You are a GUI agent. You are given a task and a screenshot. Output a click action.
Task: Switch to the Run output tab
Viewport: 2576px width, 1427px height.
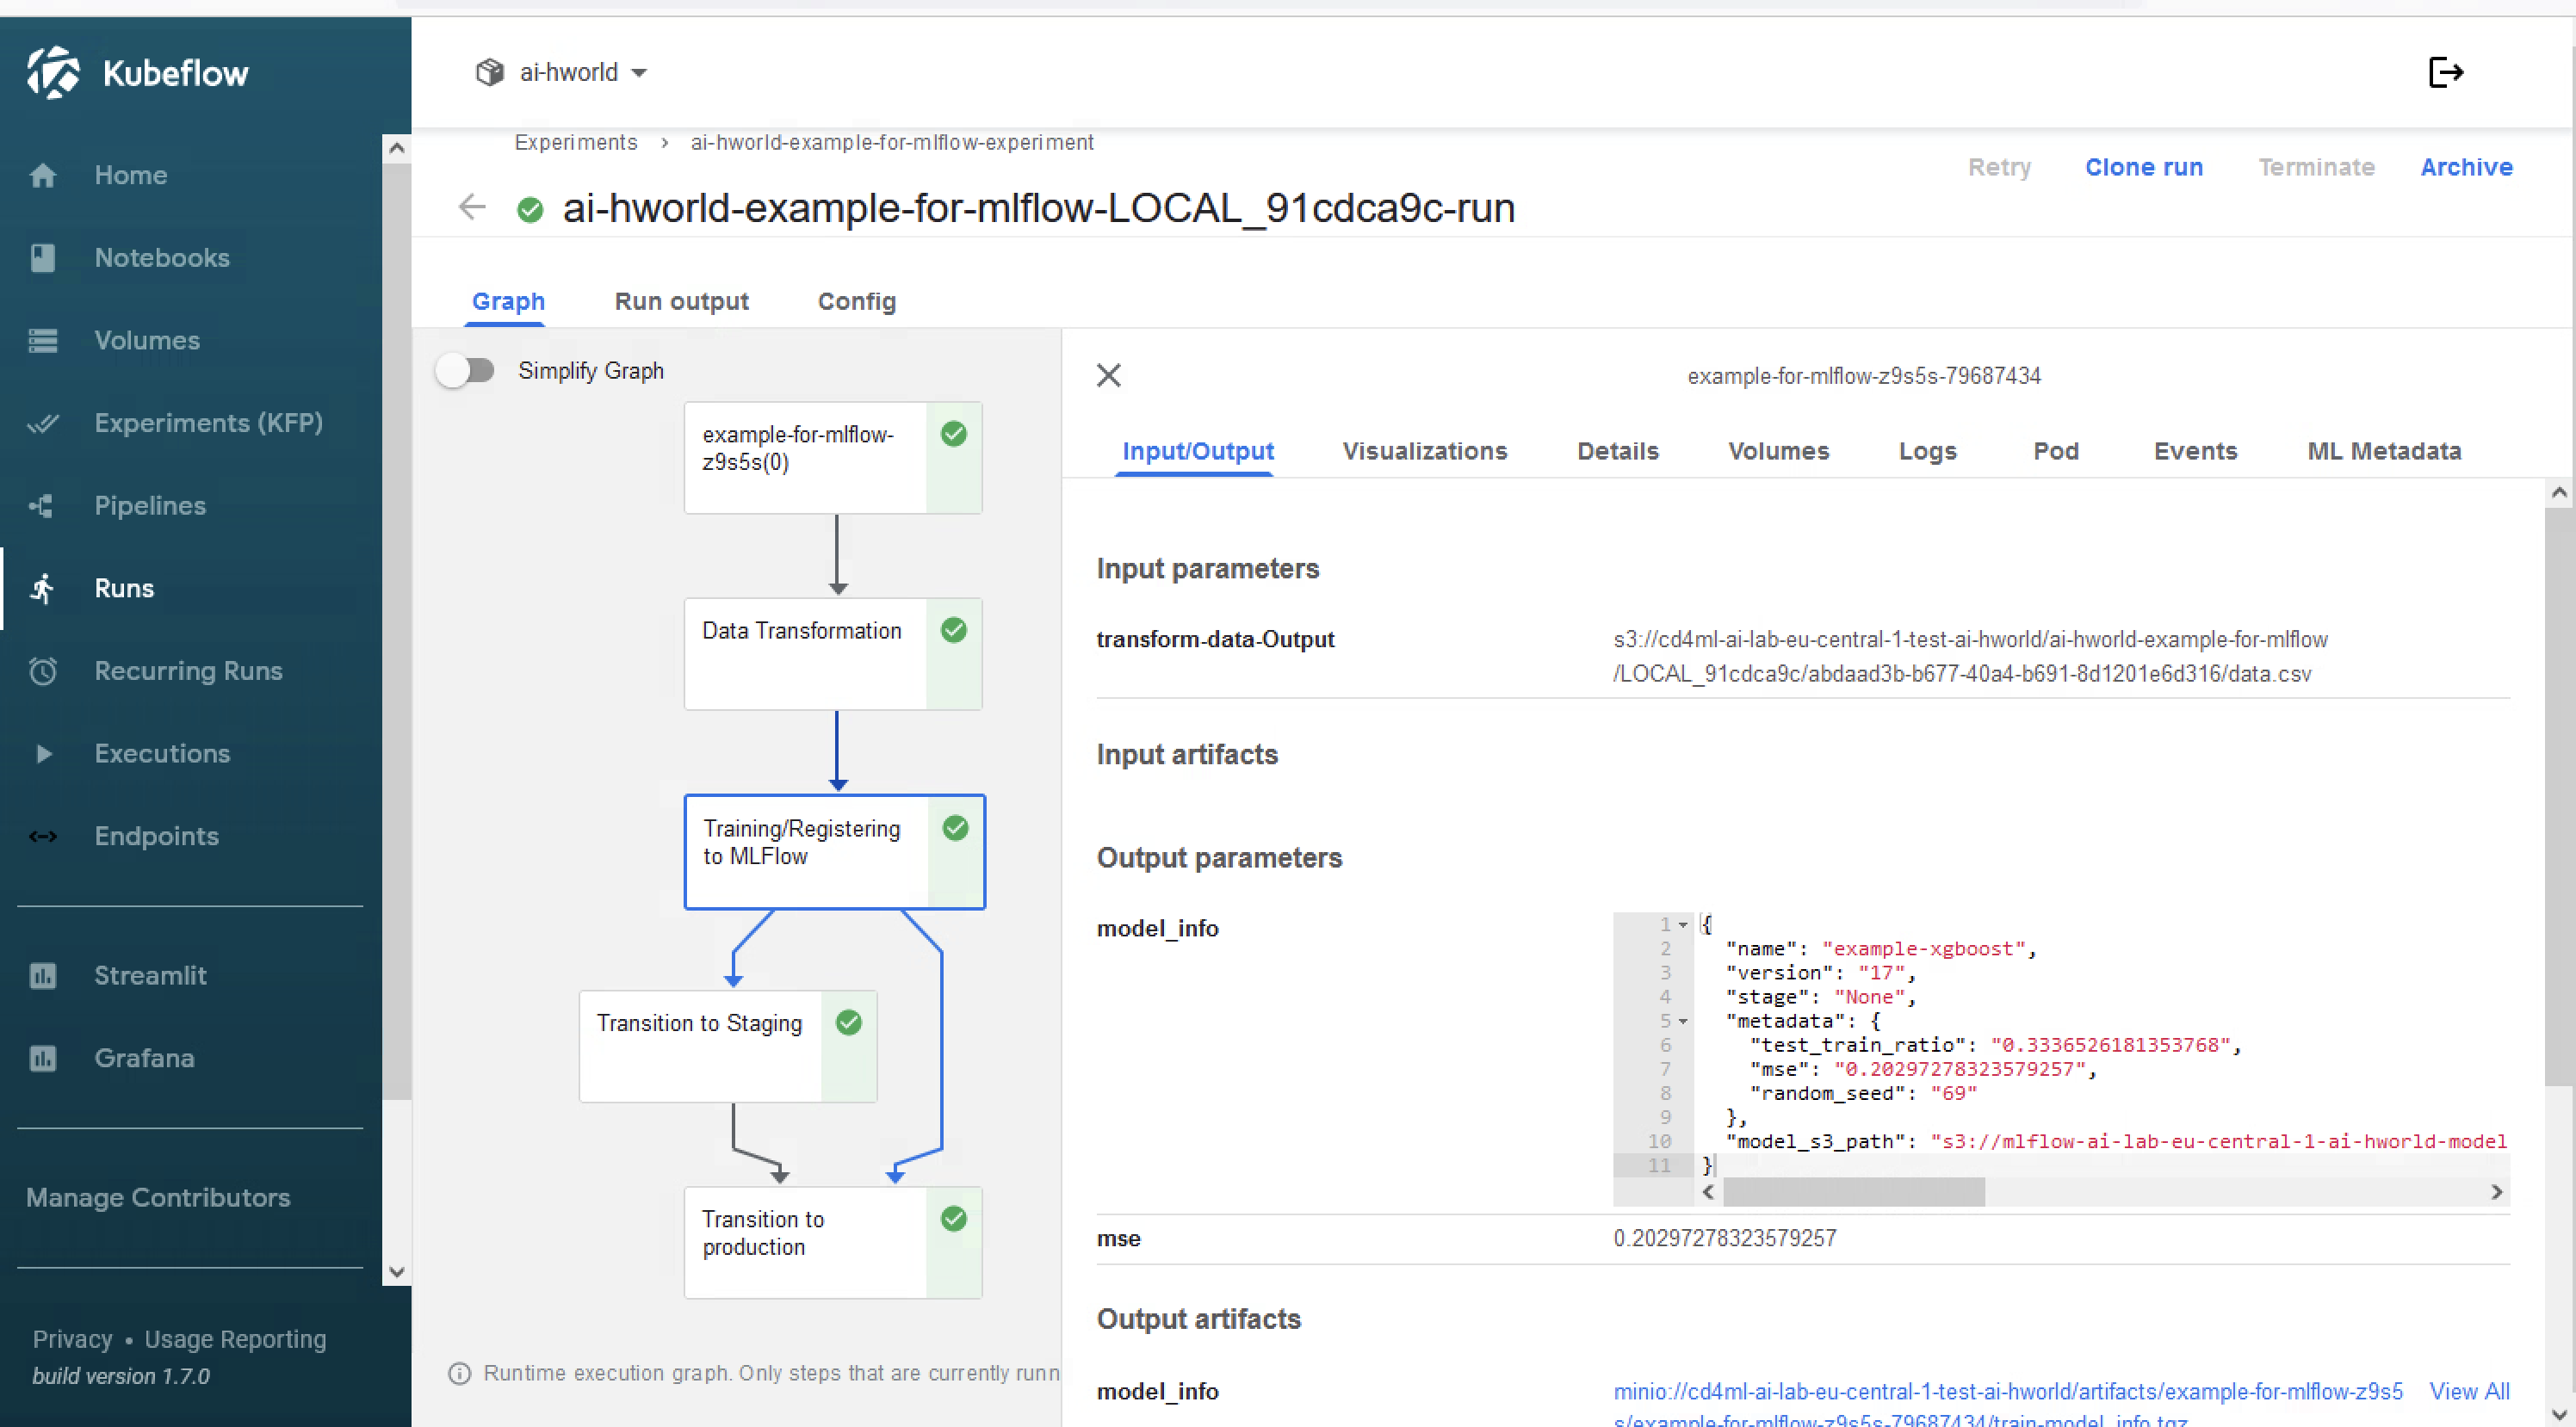(x=681, y=301)
